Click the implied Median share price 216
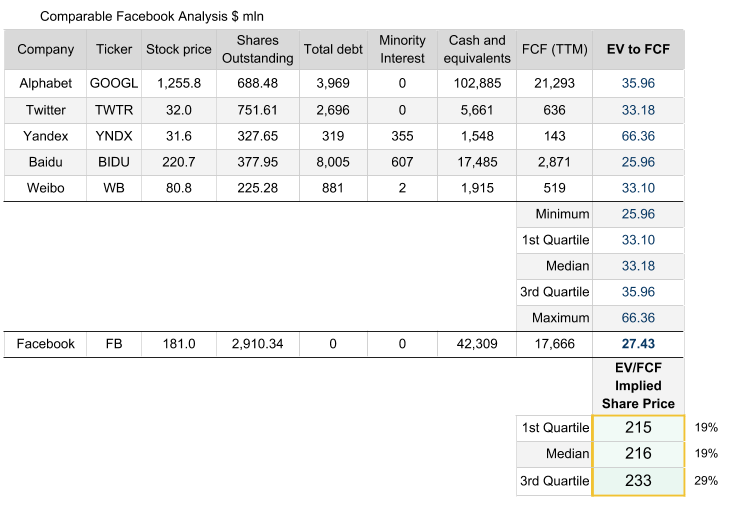The width and height of the screenshot is (730, 509). coord(637,454)
